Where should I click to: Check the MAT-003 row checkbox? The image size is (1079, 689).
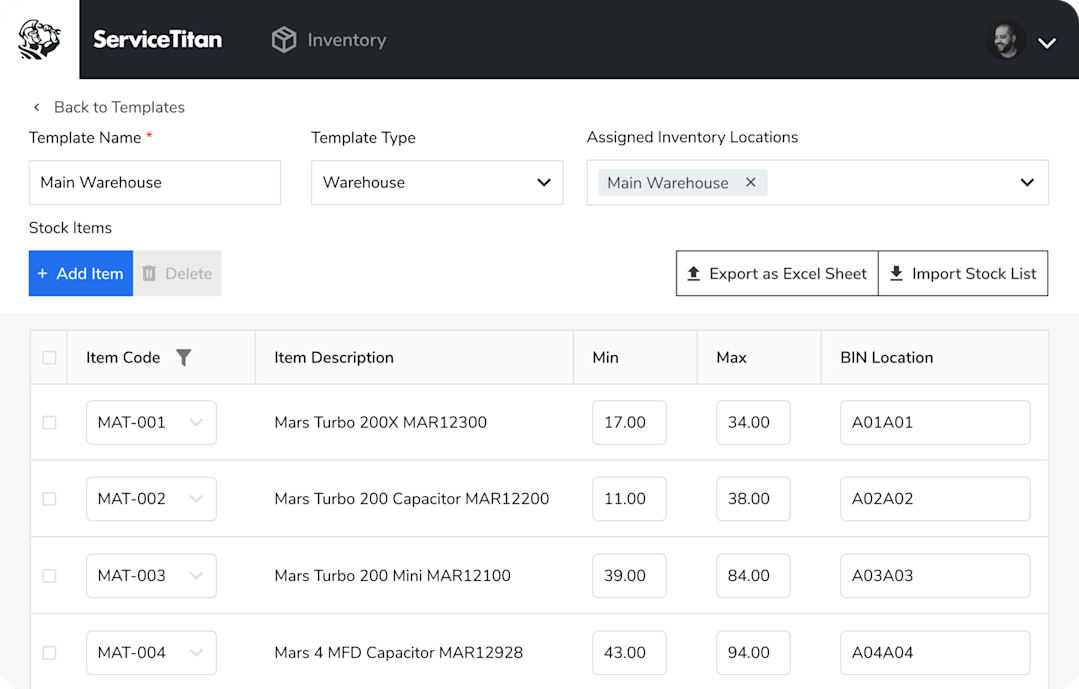coord(50,575)
